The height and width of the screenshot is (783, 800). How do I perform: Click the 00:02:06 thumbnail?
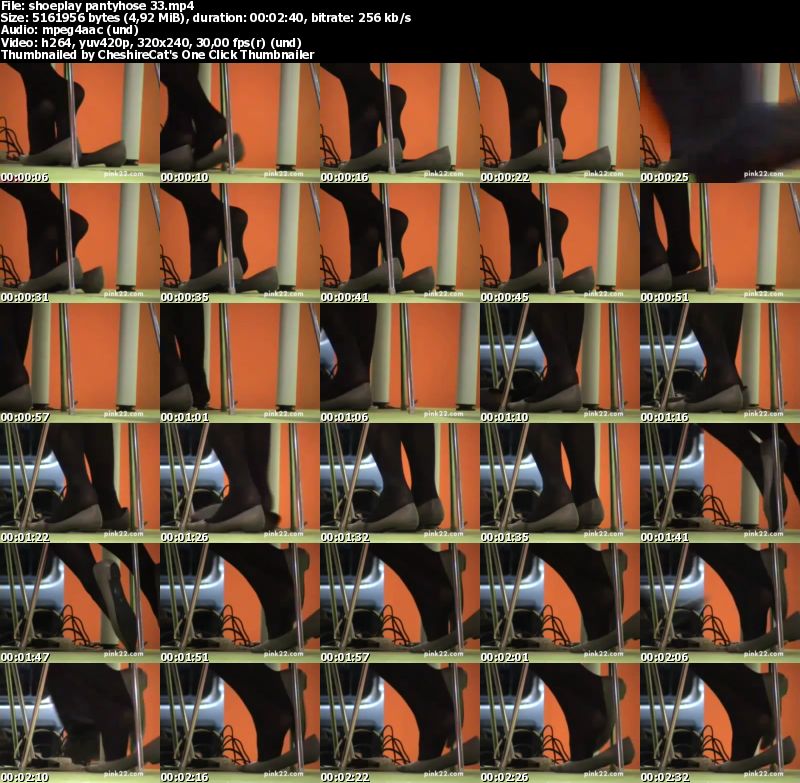point(720,603)
